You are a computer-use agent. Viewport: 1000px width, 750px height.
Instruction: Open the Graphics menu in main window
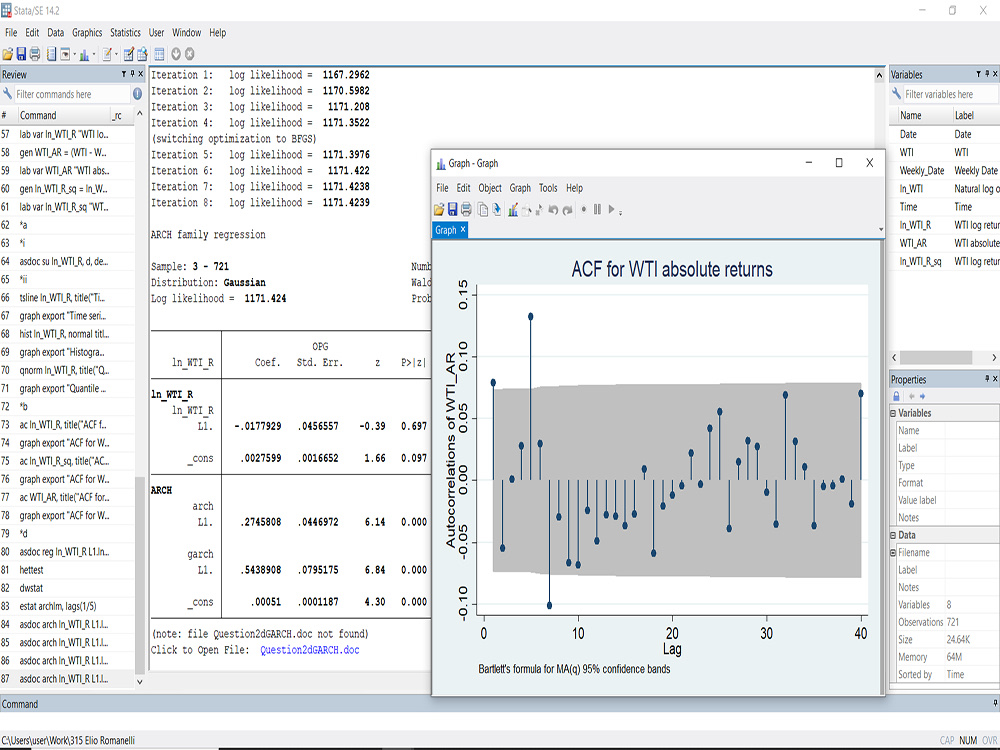[87, 33]
